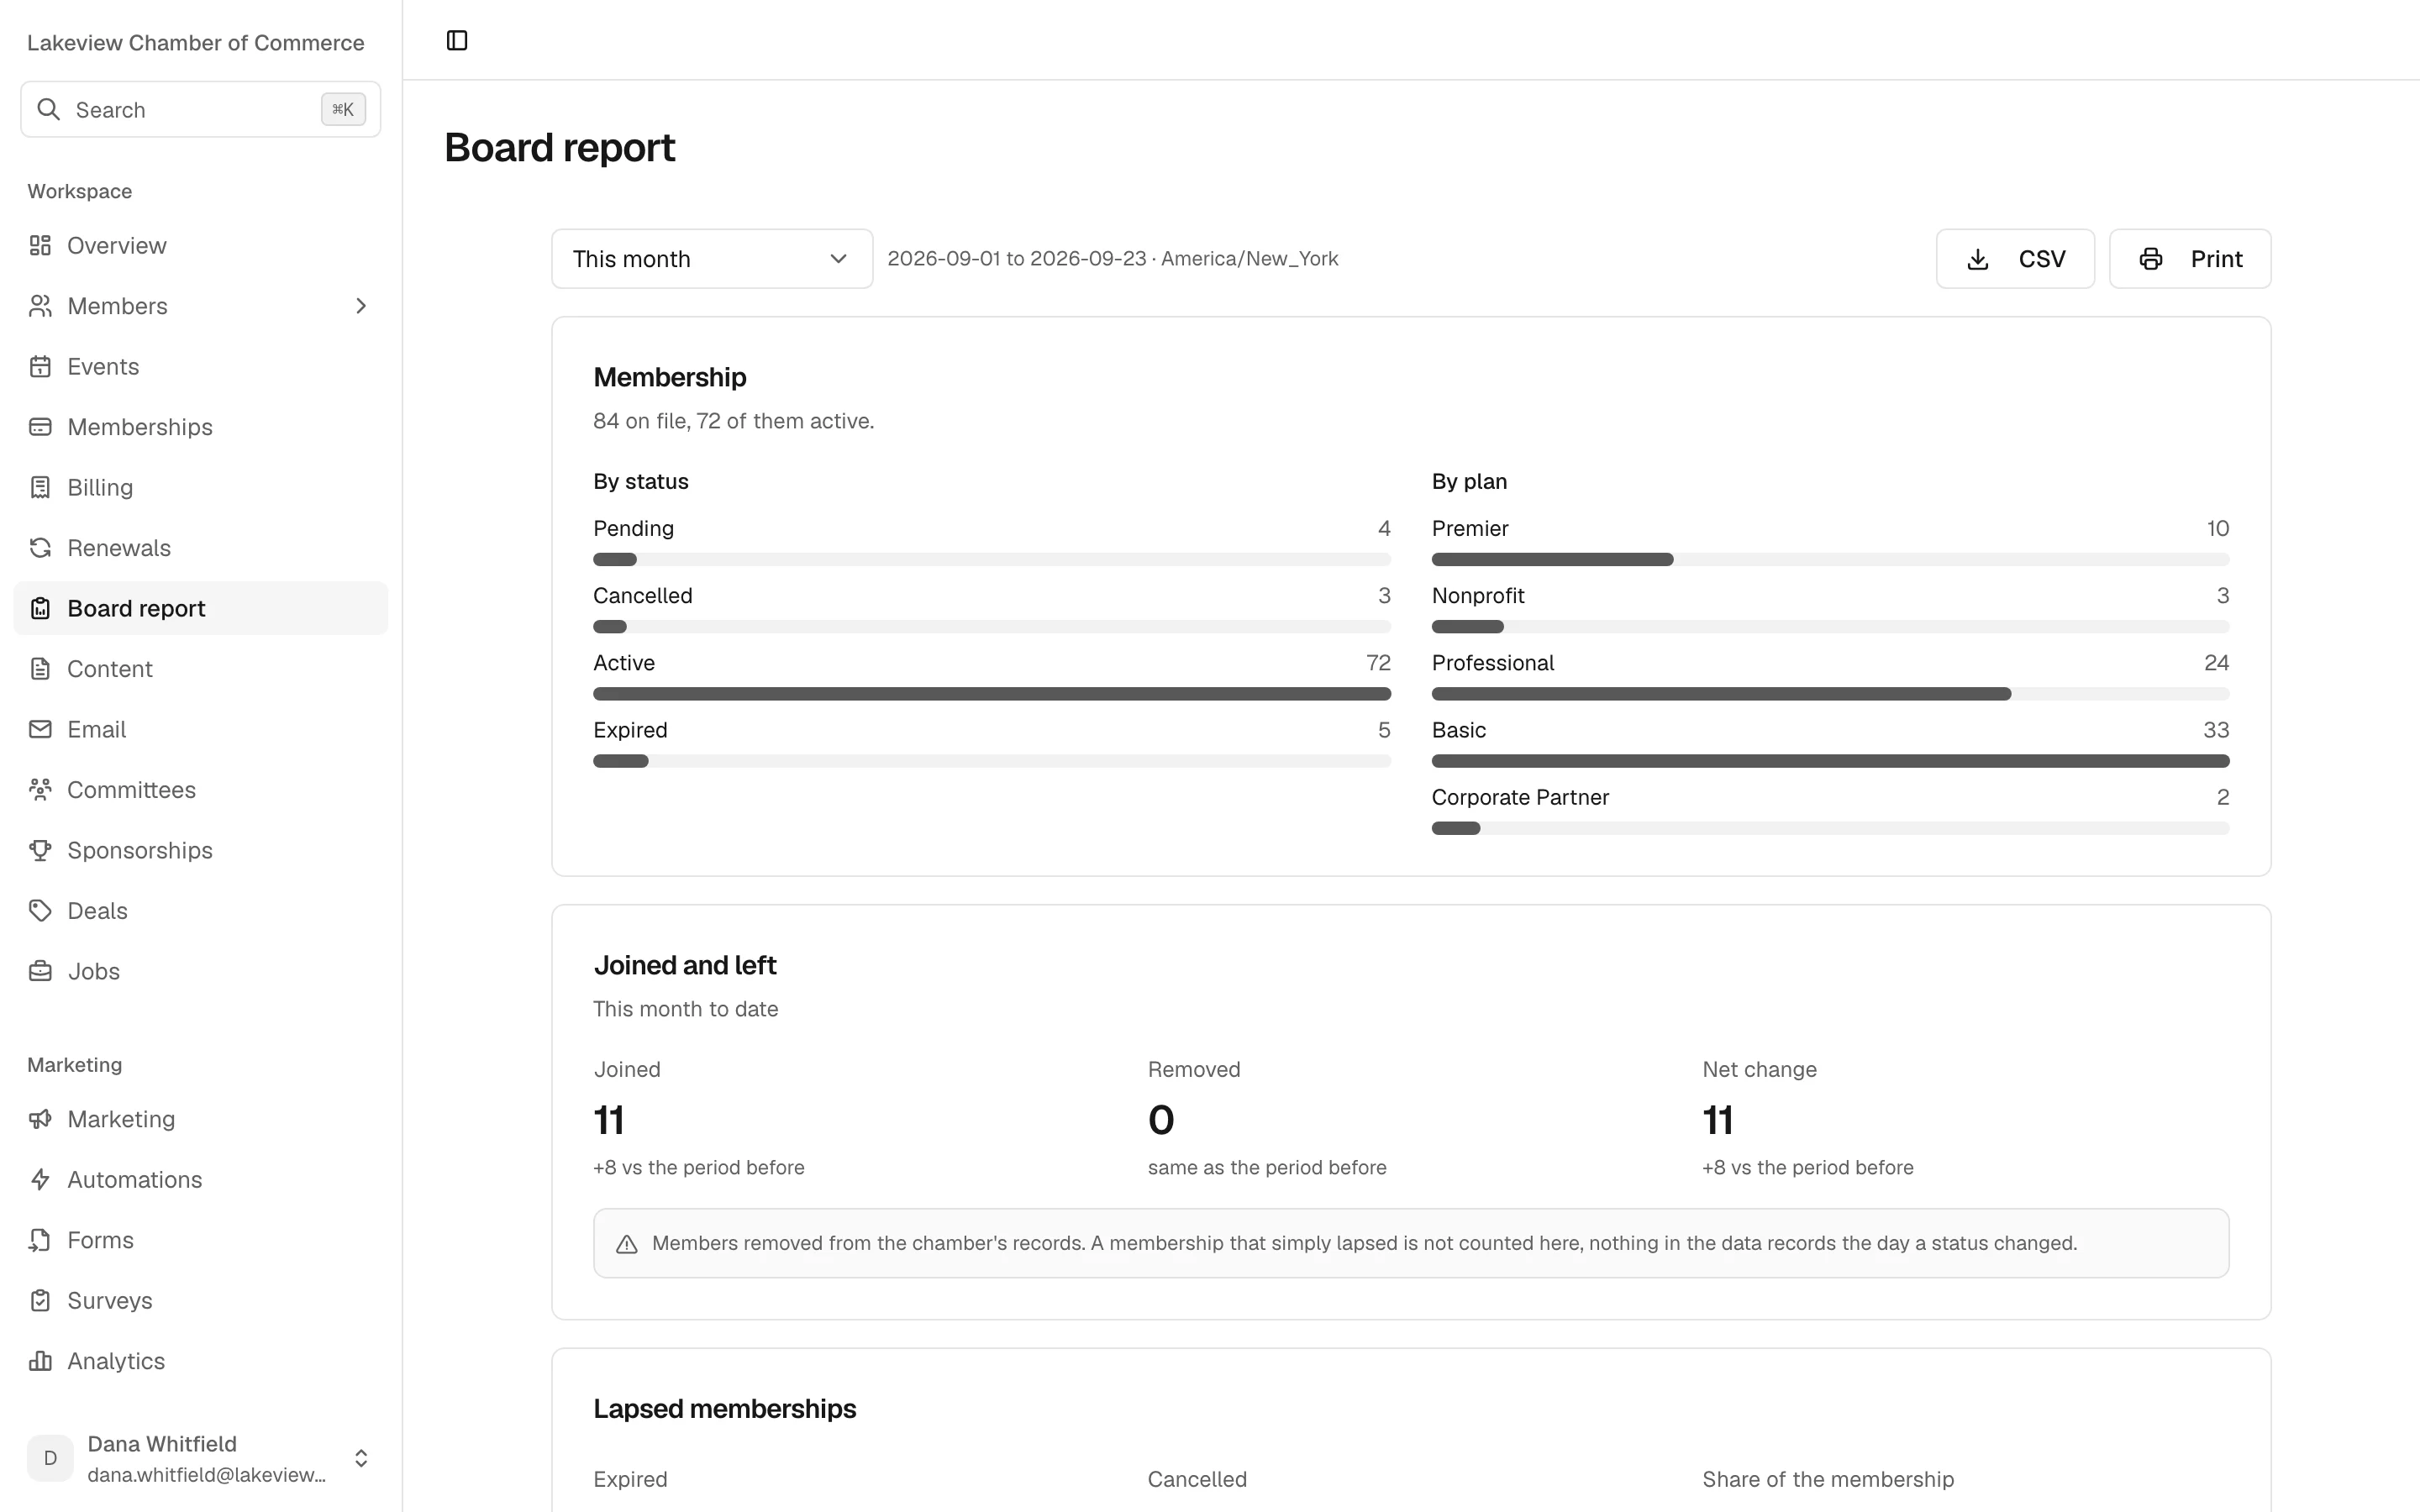Click the Sponsorships trophy icon
The height and width of the screenshot is (1512, 2420).
click(40, 850)
